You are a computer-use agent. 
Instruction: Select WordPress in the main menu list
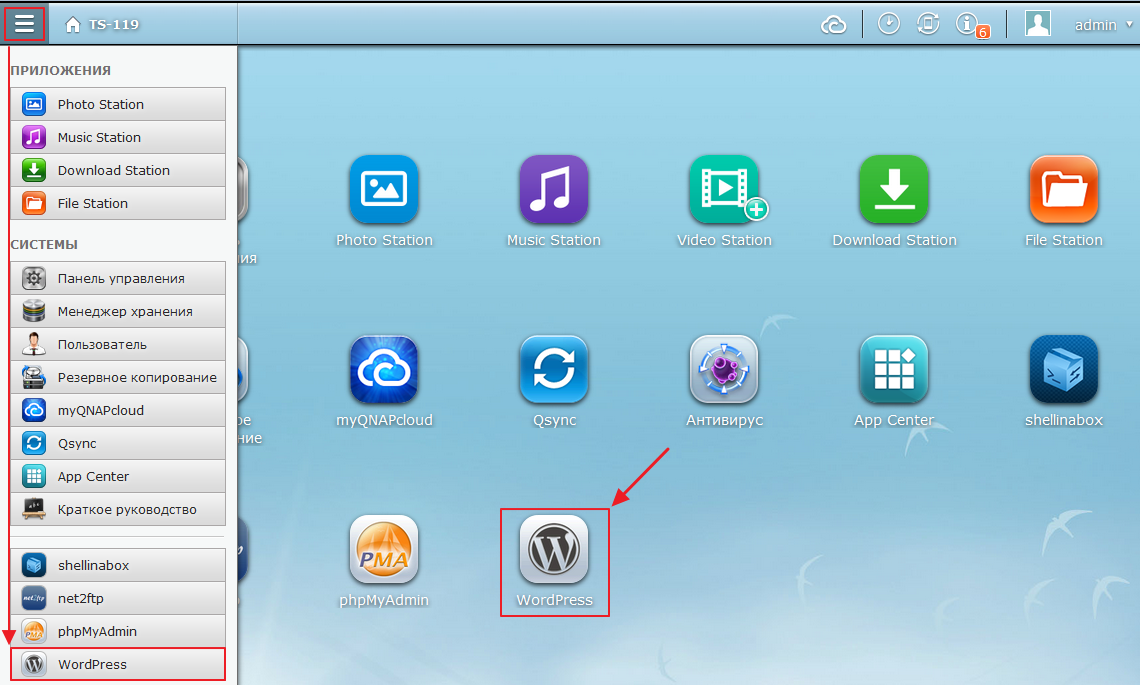[x=118, y=664]
